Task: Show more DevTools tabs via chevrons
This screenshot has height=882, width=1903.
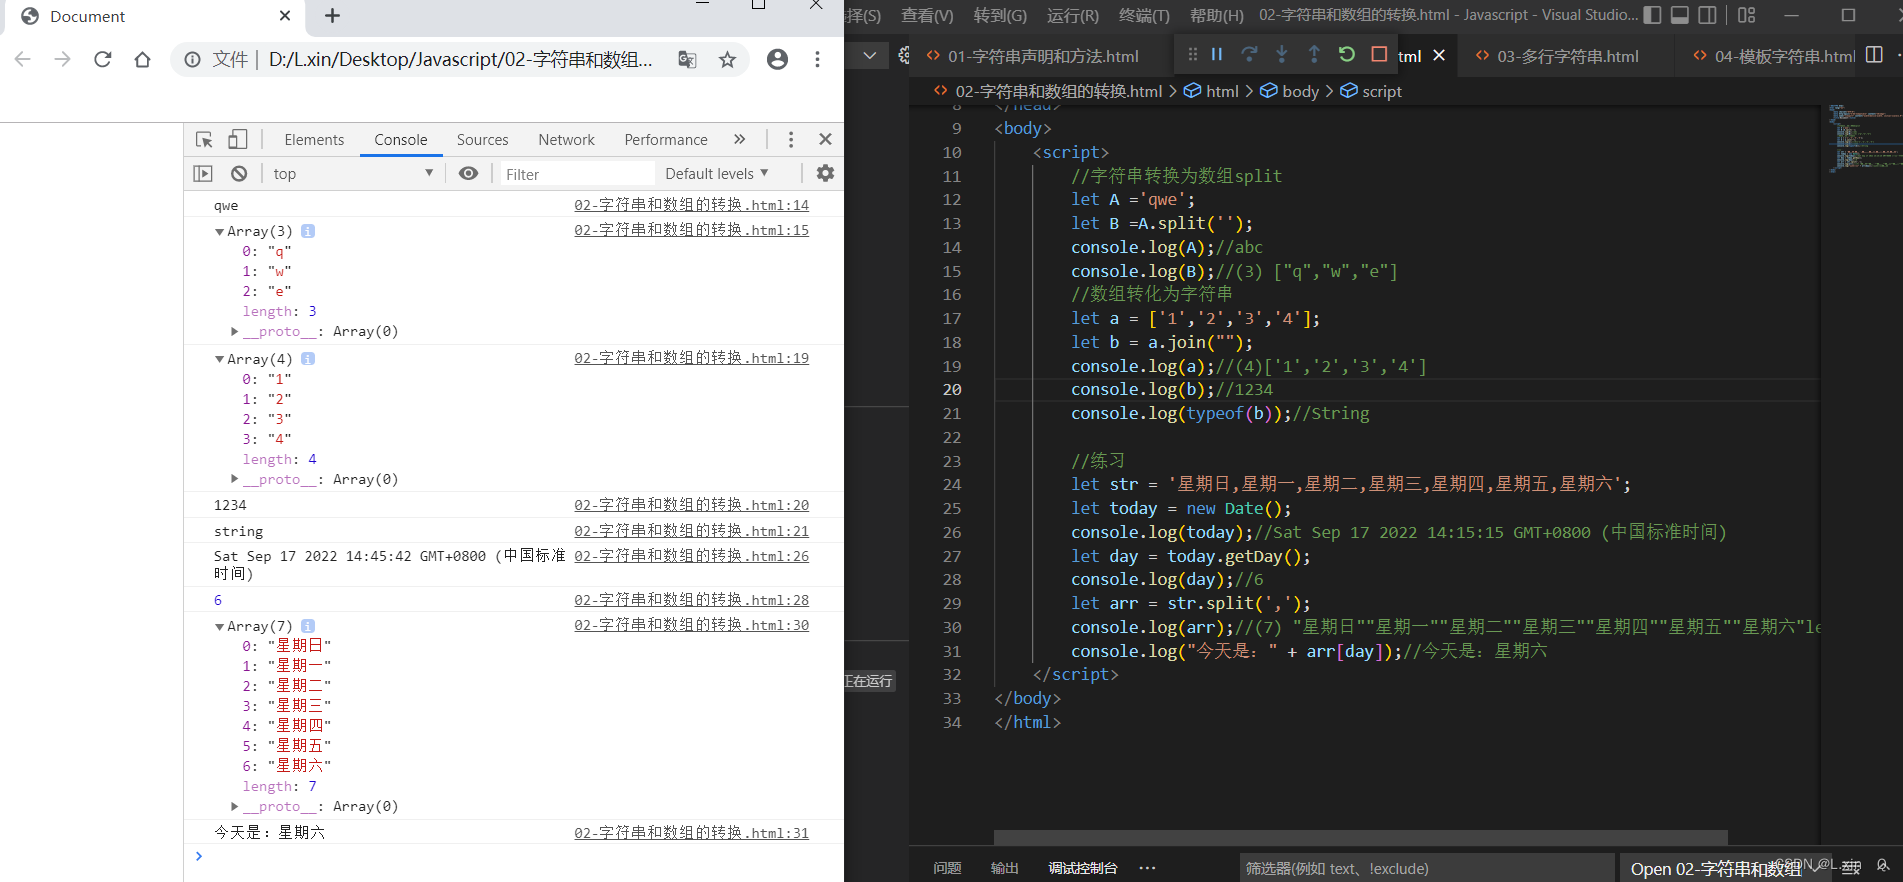Action: [x=739, y=139]
